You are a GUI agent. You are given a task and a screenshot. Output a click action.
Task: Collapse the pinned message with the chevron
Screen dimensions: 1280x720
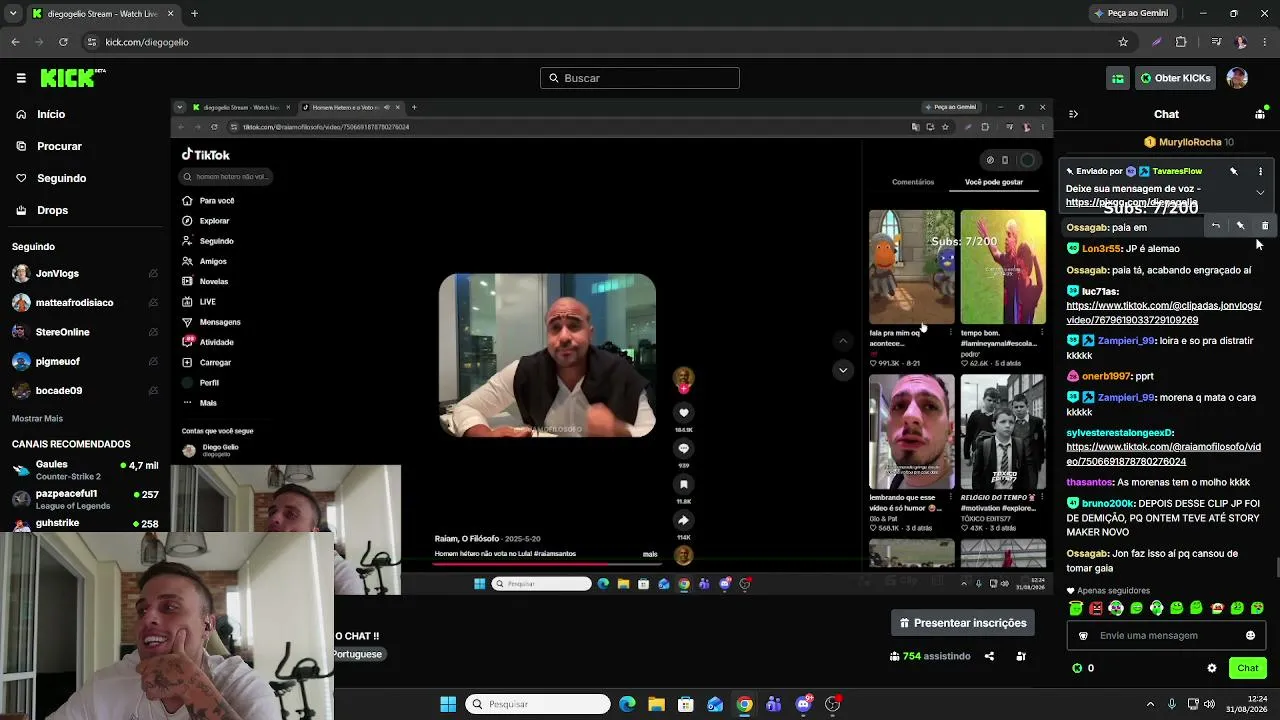[1260, 192]
